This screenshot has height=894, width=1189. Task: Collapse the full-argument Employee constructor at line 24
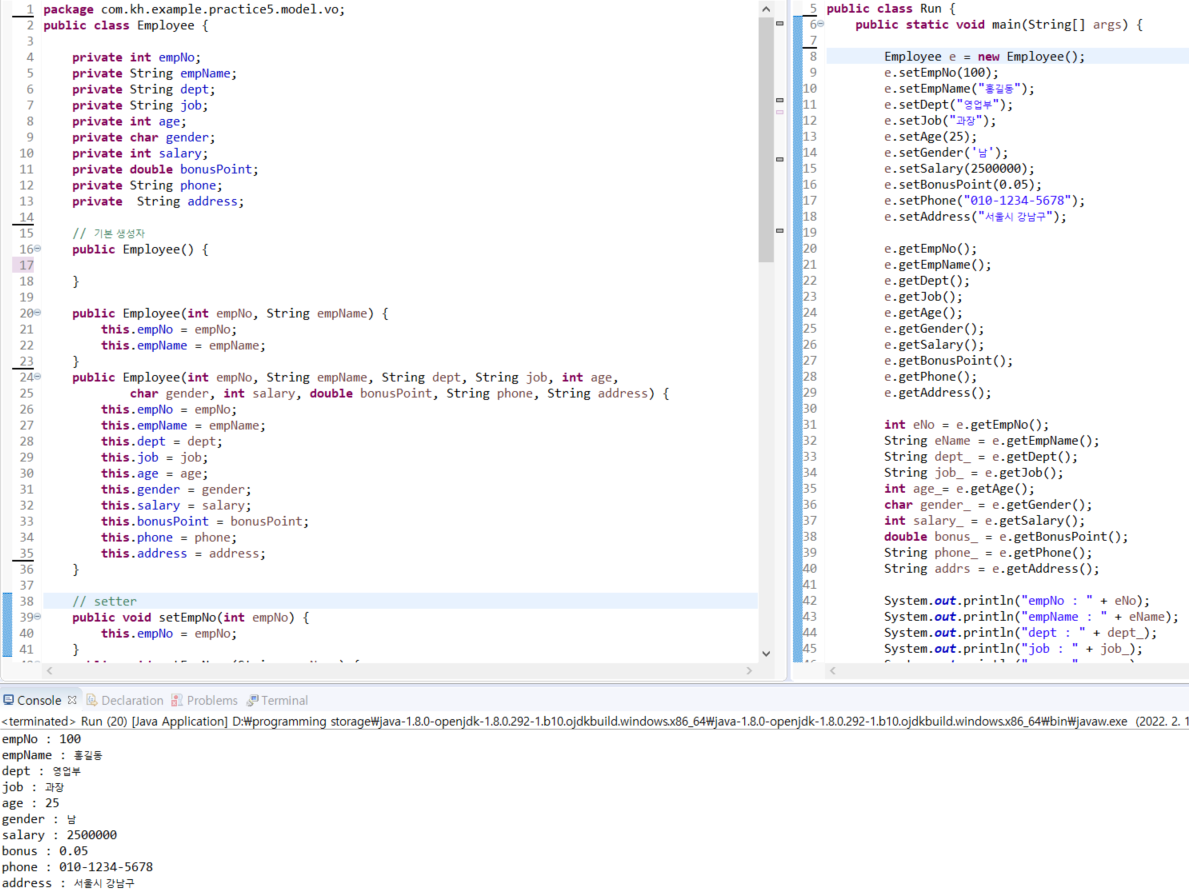tap(38, 376)
